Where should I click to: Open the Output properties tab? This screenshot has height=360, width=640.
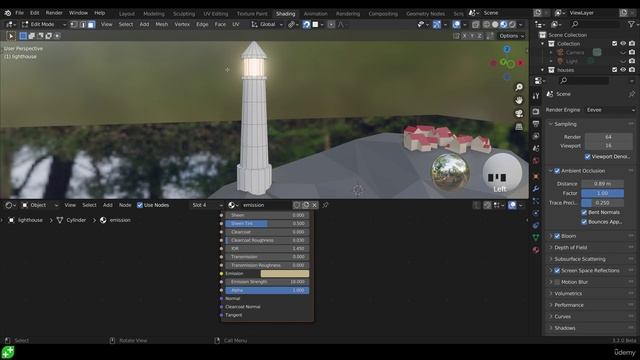tap(536, 124)
